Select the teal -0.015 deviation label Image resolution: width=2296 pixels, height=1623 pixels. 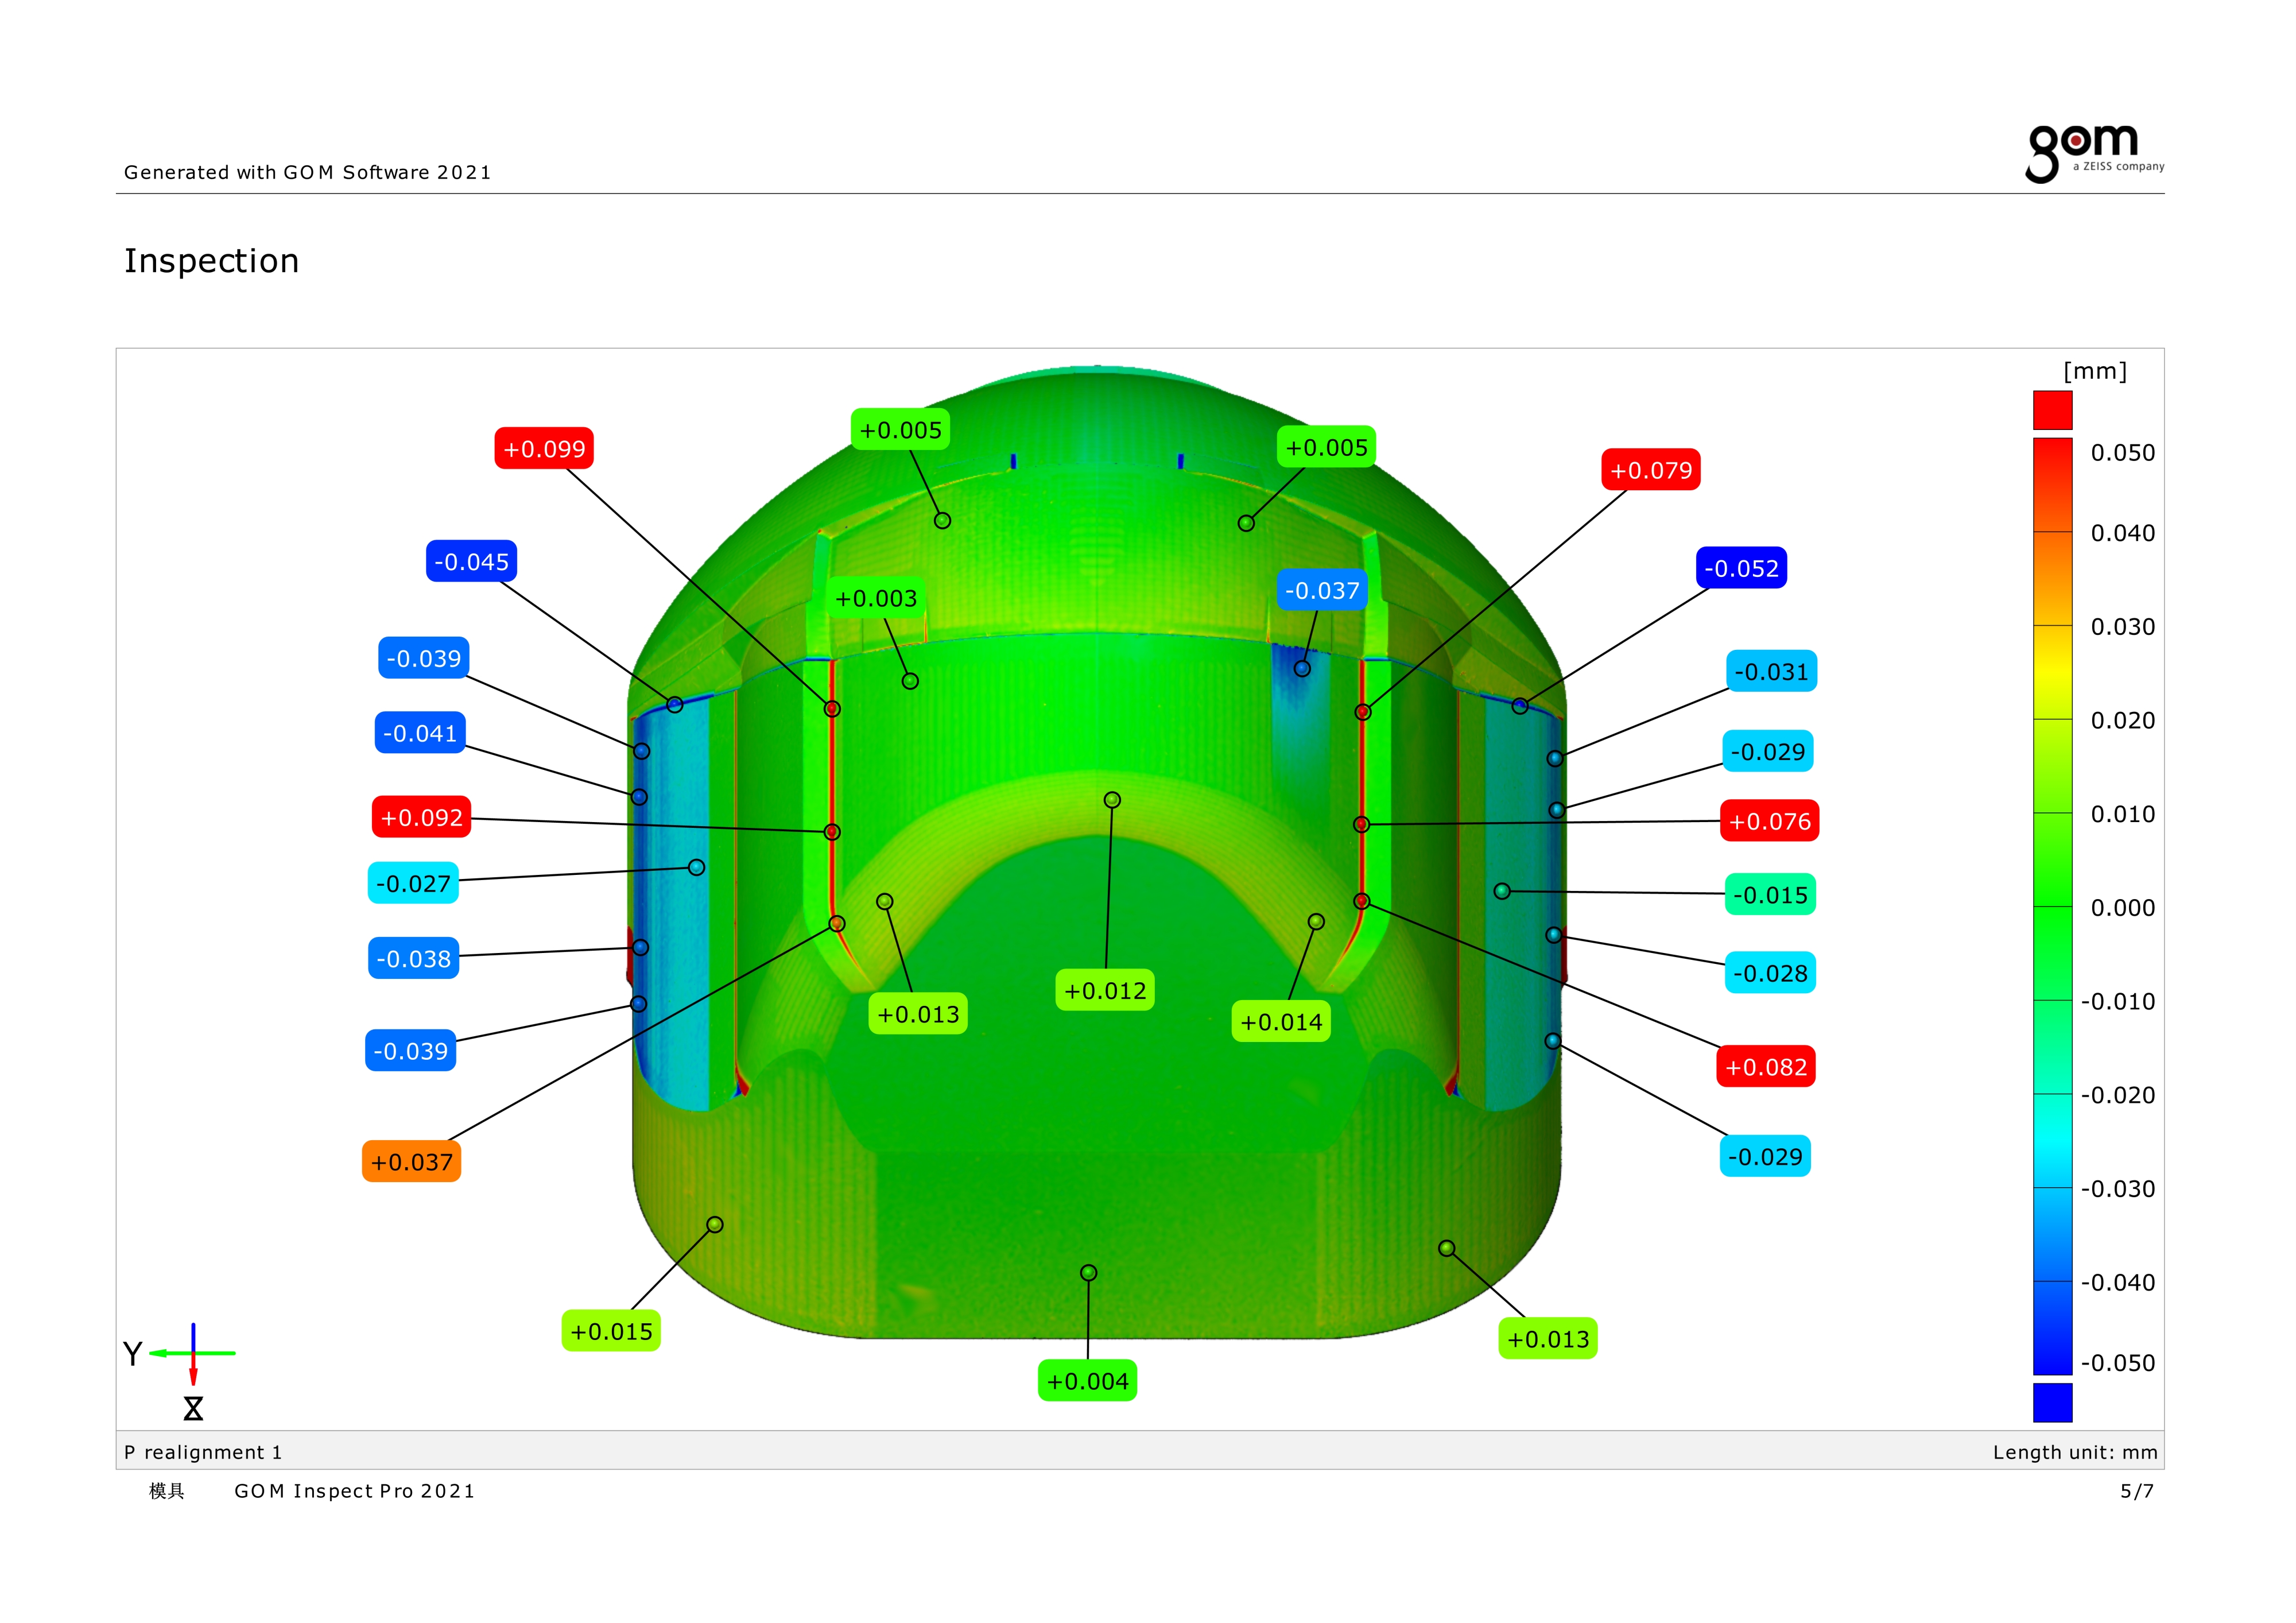pos(1770,894)
